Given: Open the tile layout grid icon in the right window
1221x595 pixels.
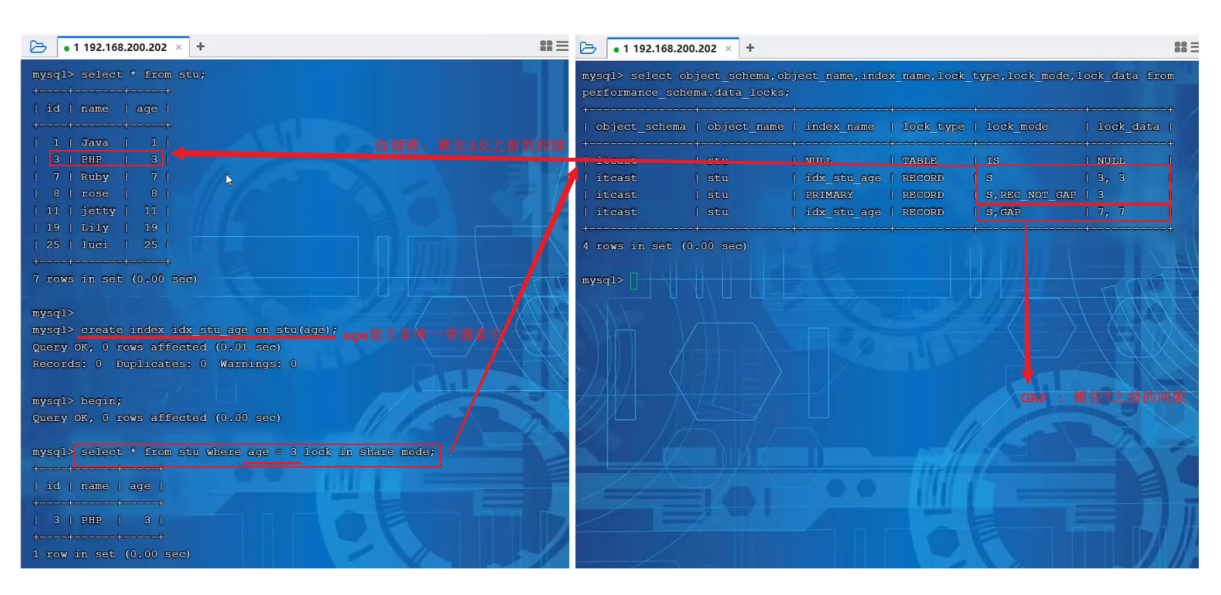Looking at the screenshot, I should (1181, 46).
